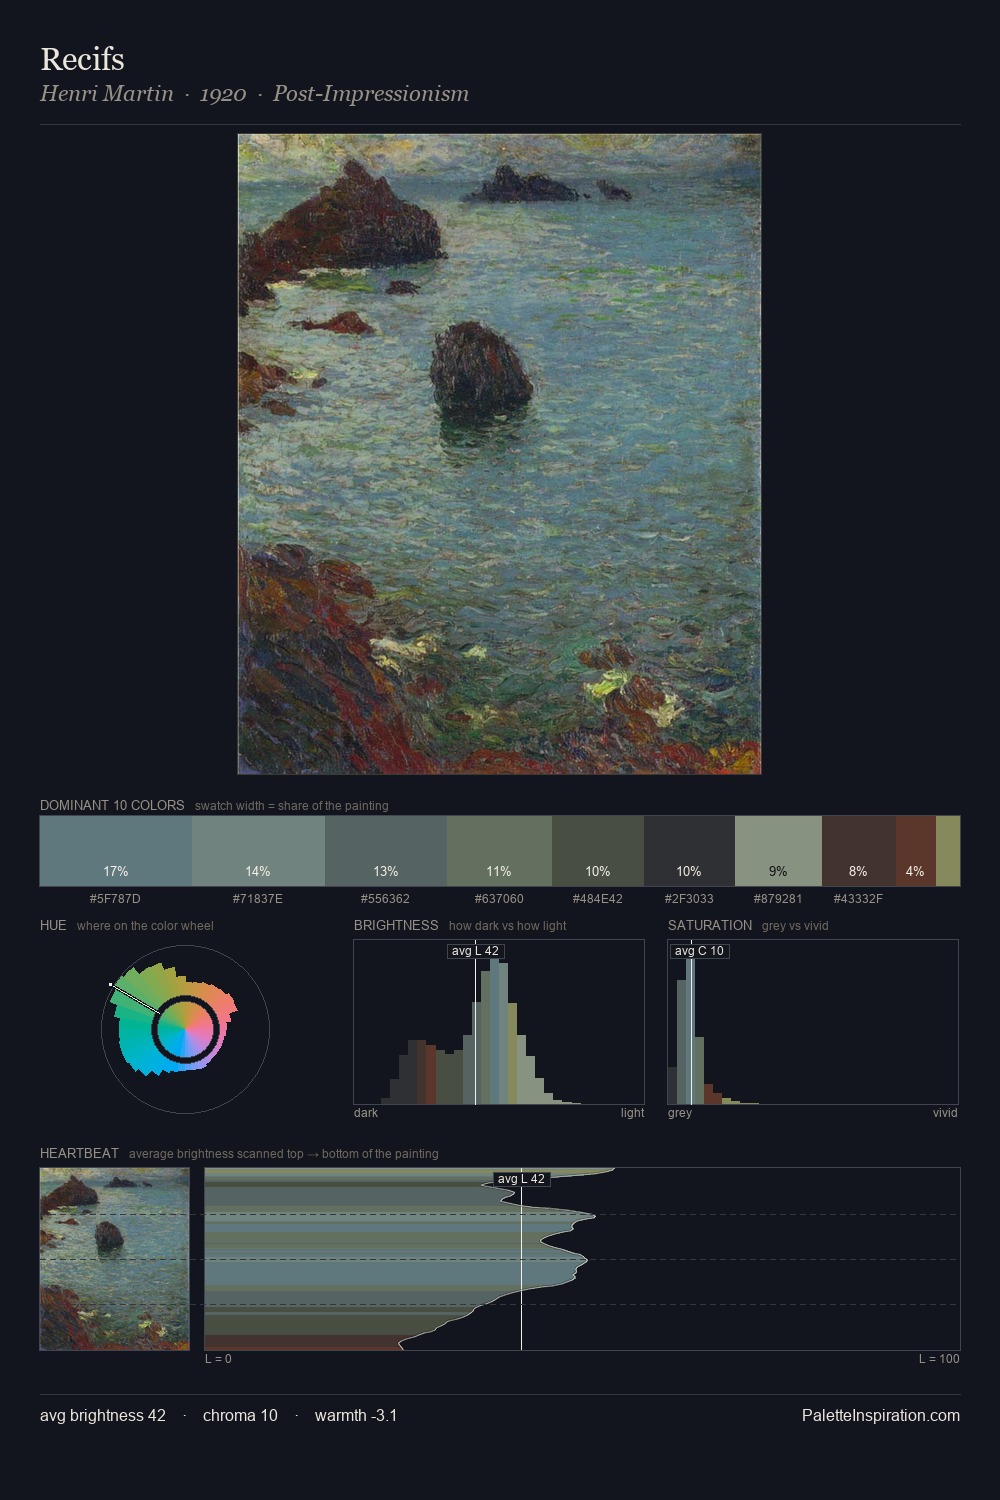1000x1500 pixels.
Task: Click hex code '#5F787D'
Action: click(115, 899)
